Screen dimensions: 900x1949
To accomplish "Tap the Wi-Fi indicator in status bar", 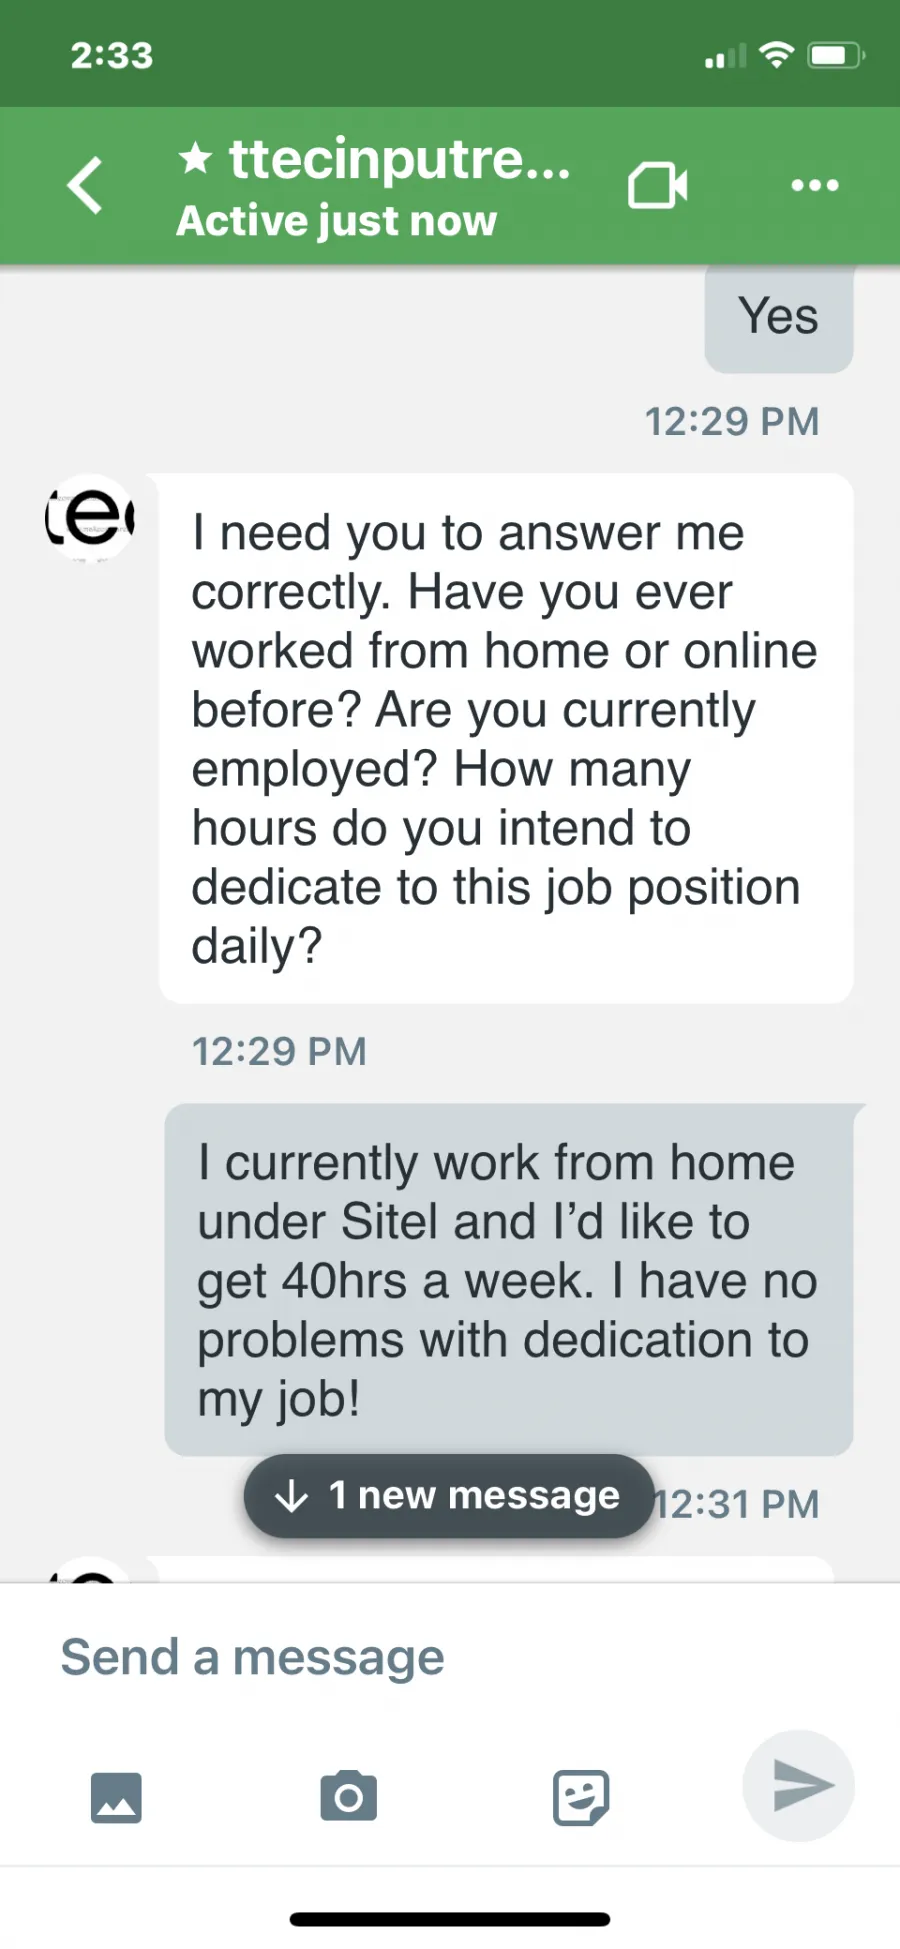I will pyautogui.click(x=776, y=55).
